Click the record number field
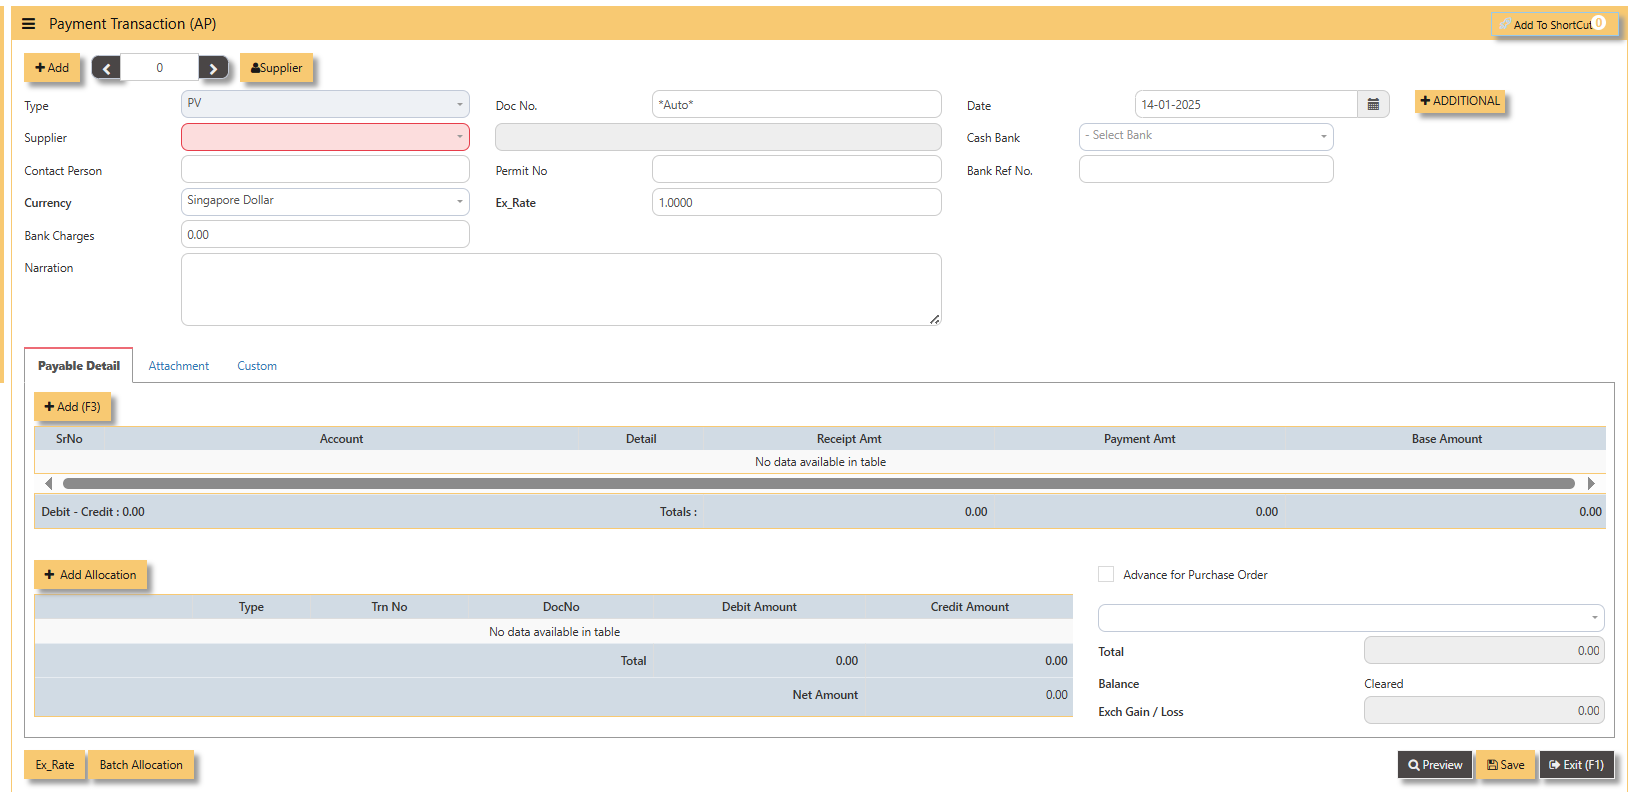 (160, 68)
